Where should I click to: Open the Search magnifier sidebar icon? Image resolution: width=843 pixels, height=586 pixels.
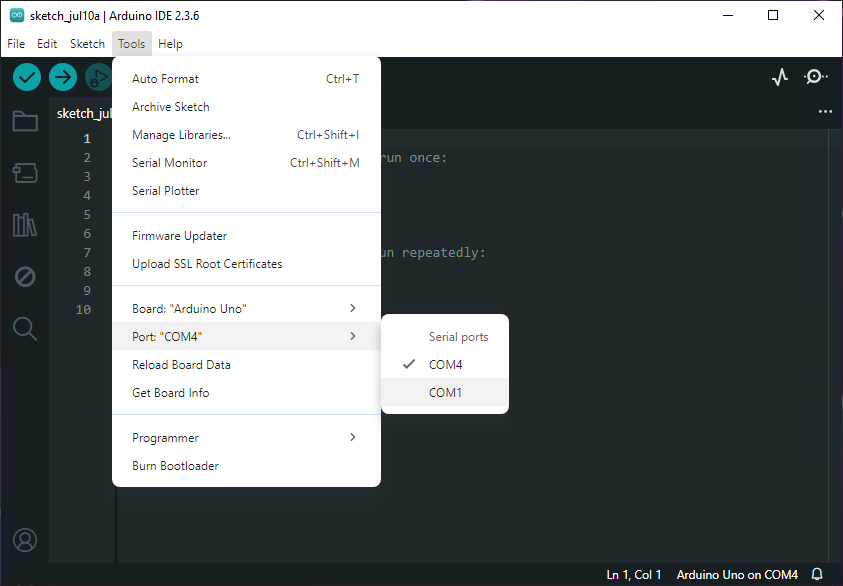25,328
